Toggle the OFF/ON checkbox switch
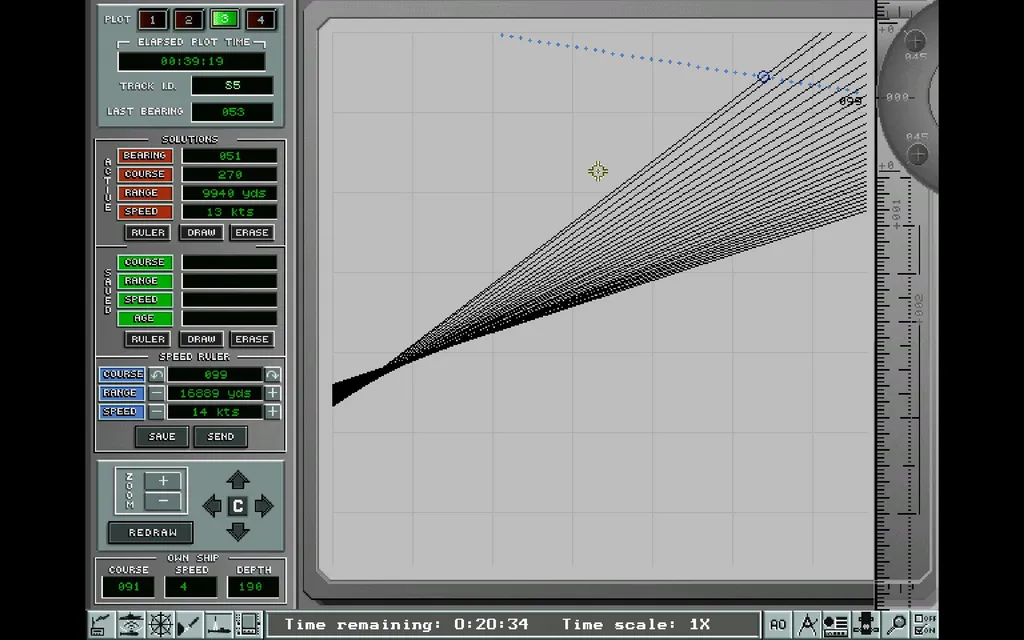1024x640 pixels. click(925, 625)
